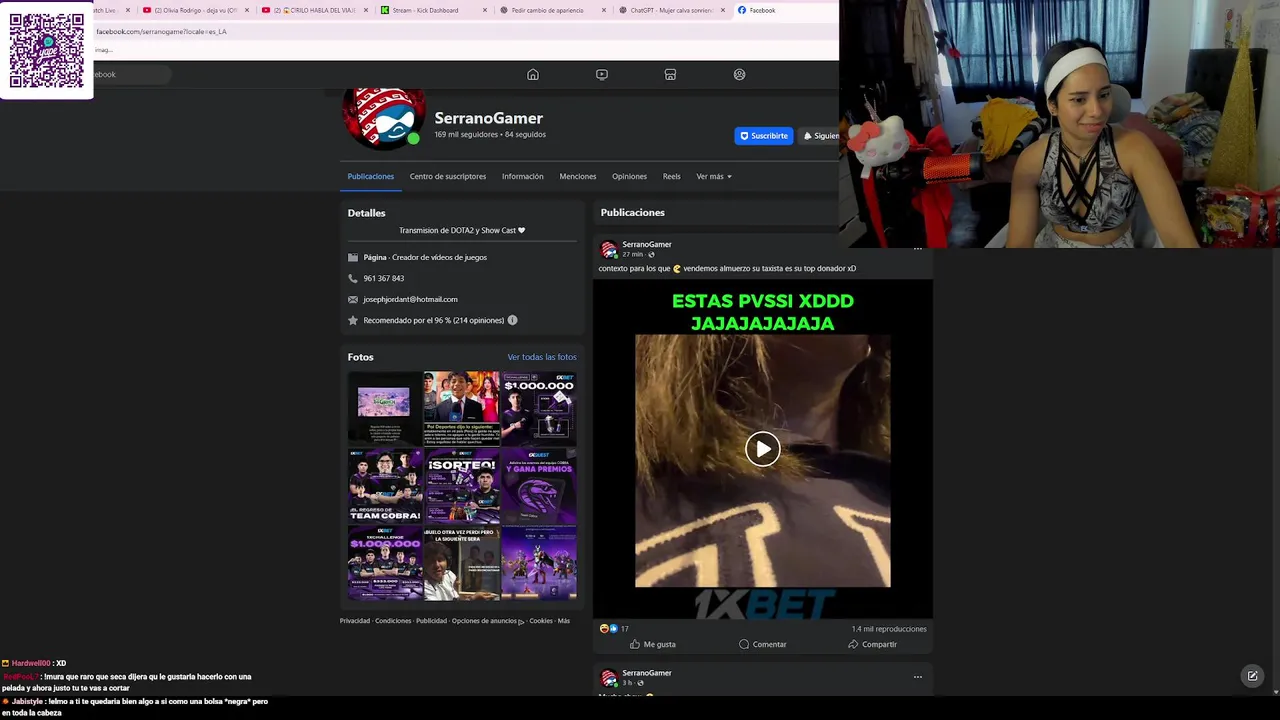Play the video in SerranoGamer's post
The image size is (1280, 720).
(762, 449)
